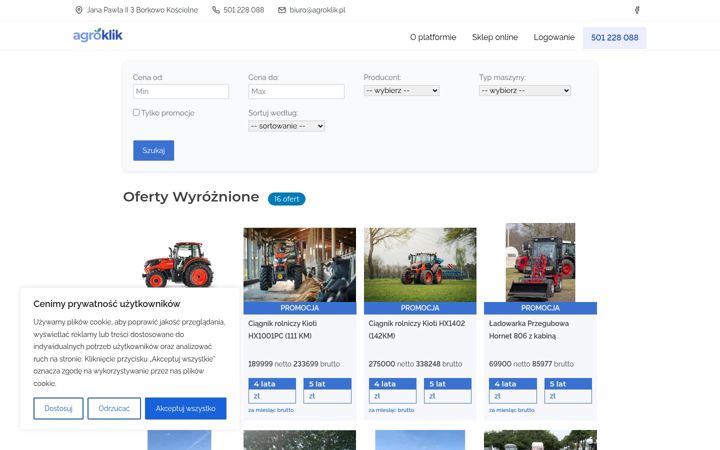Click the 16 ofert badge

[x=287, y=199]
